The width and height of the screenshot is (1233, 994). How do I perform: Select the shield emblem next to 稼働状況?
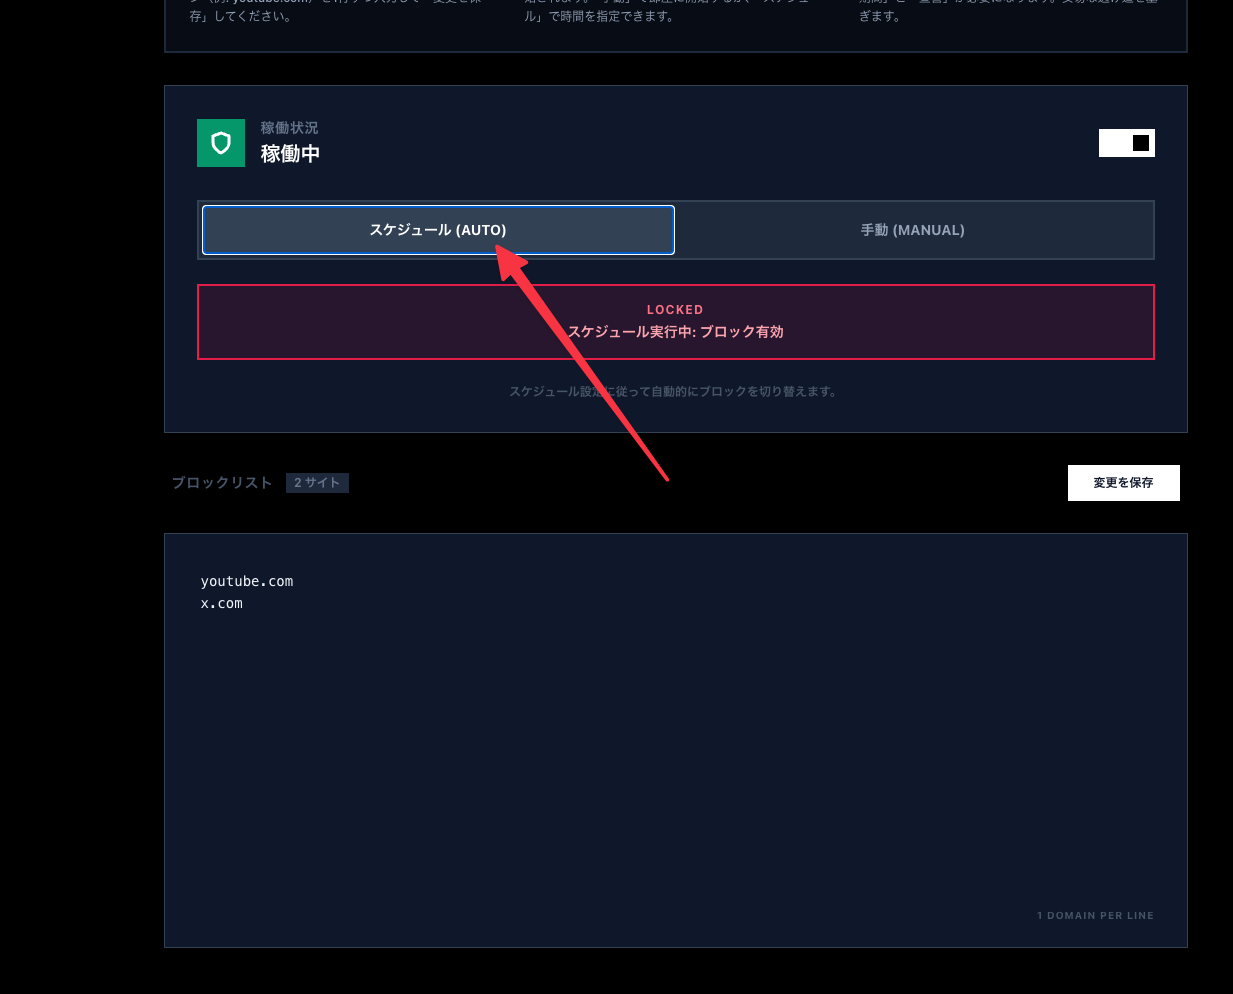click(x=220, y=142)
